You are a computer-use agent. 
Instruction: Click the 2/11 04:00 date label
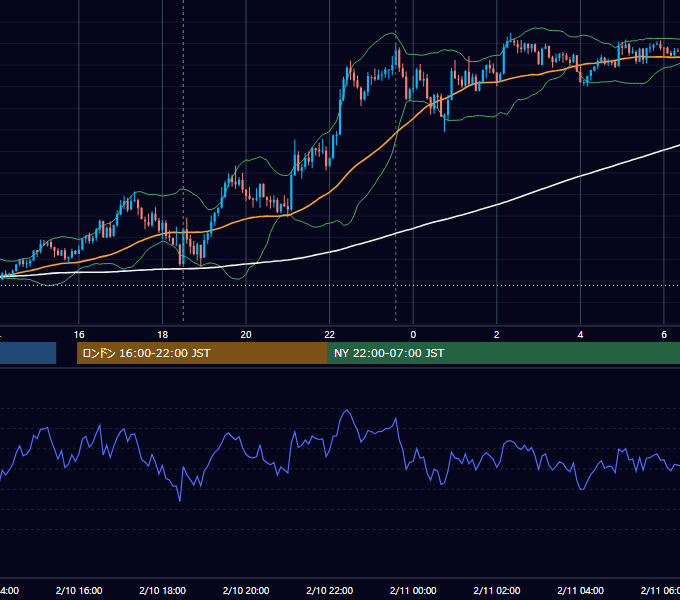click(x=580, y=590)
